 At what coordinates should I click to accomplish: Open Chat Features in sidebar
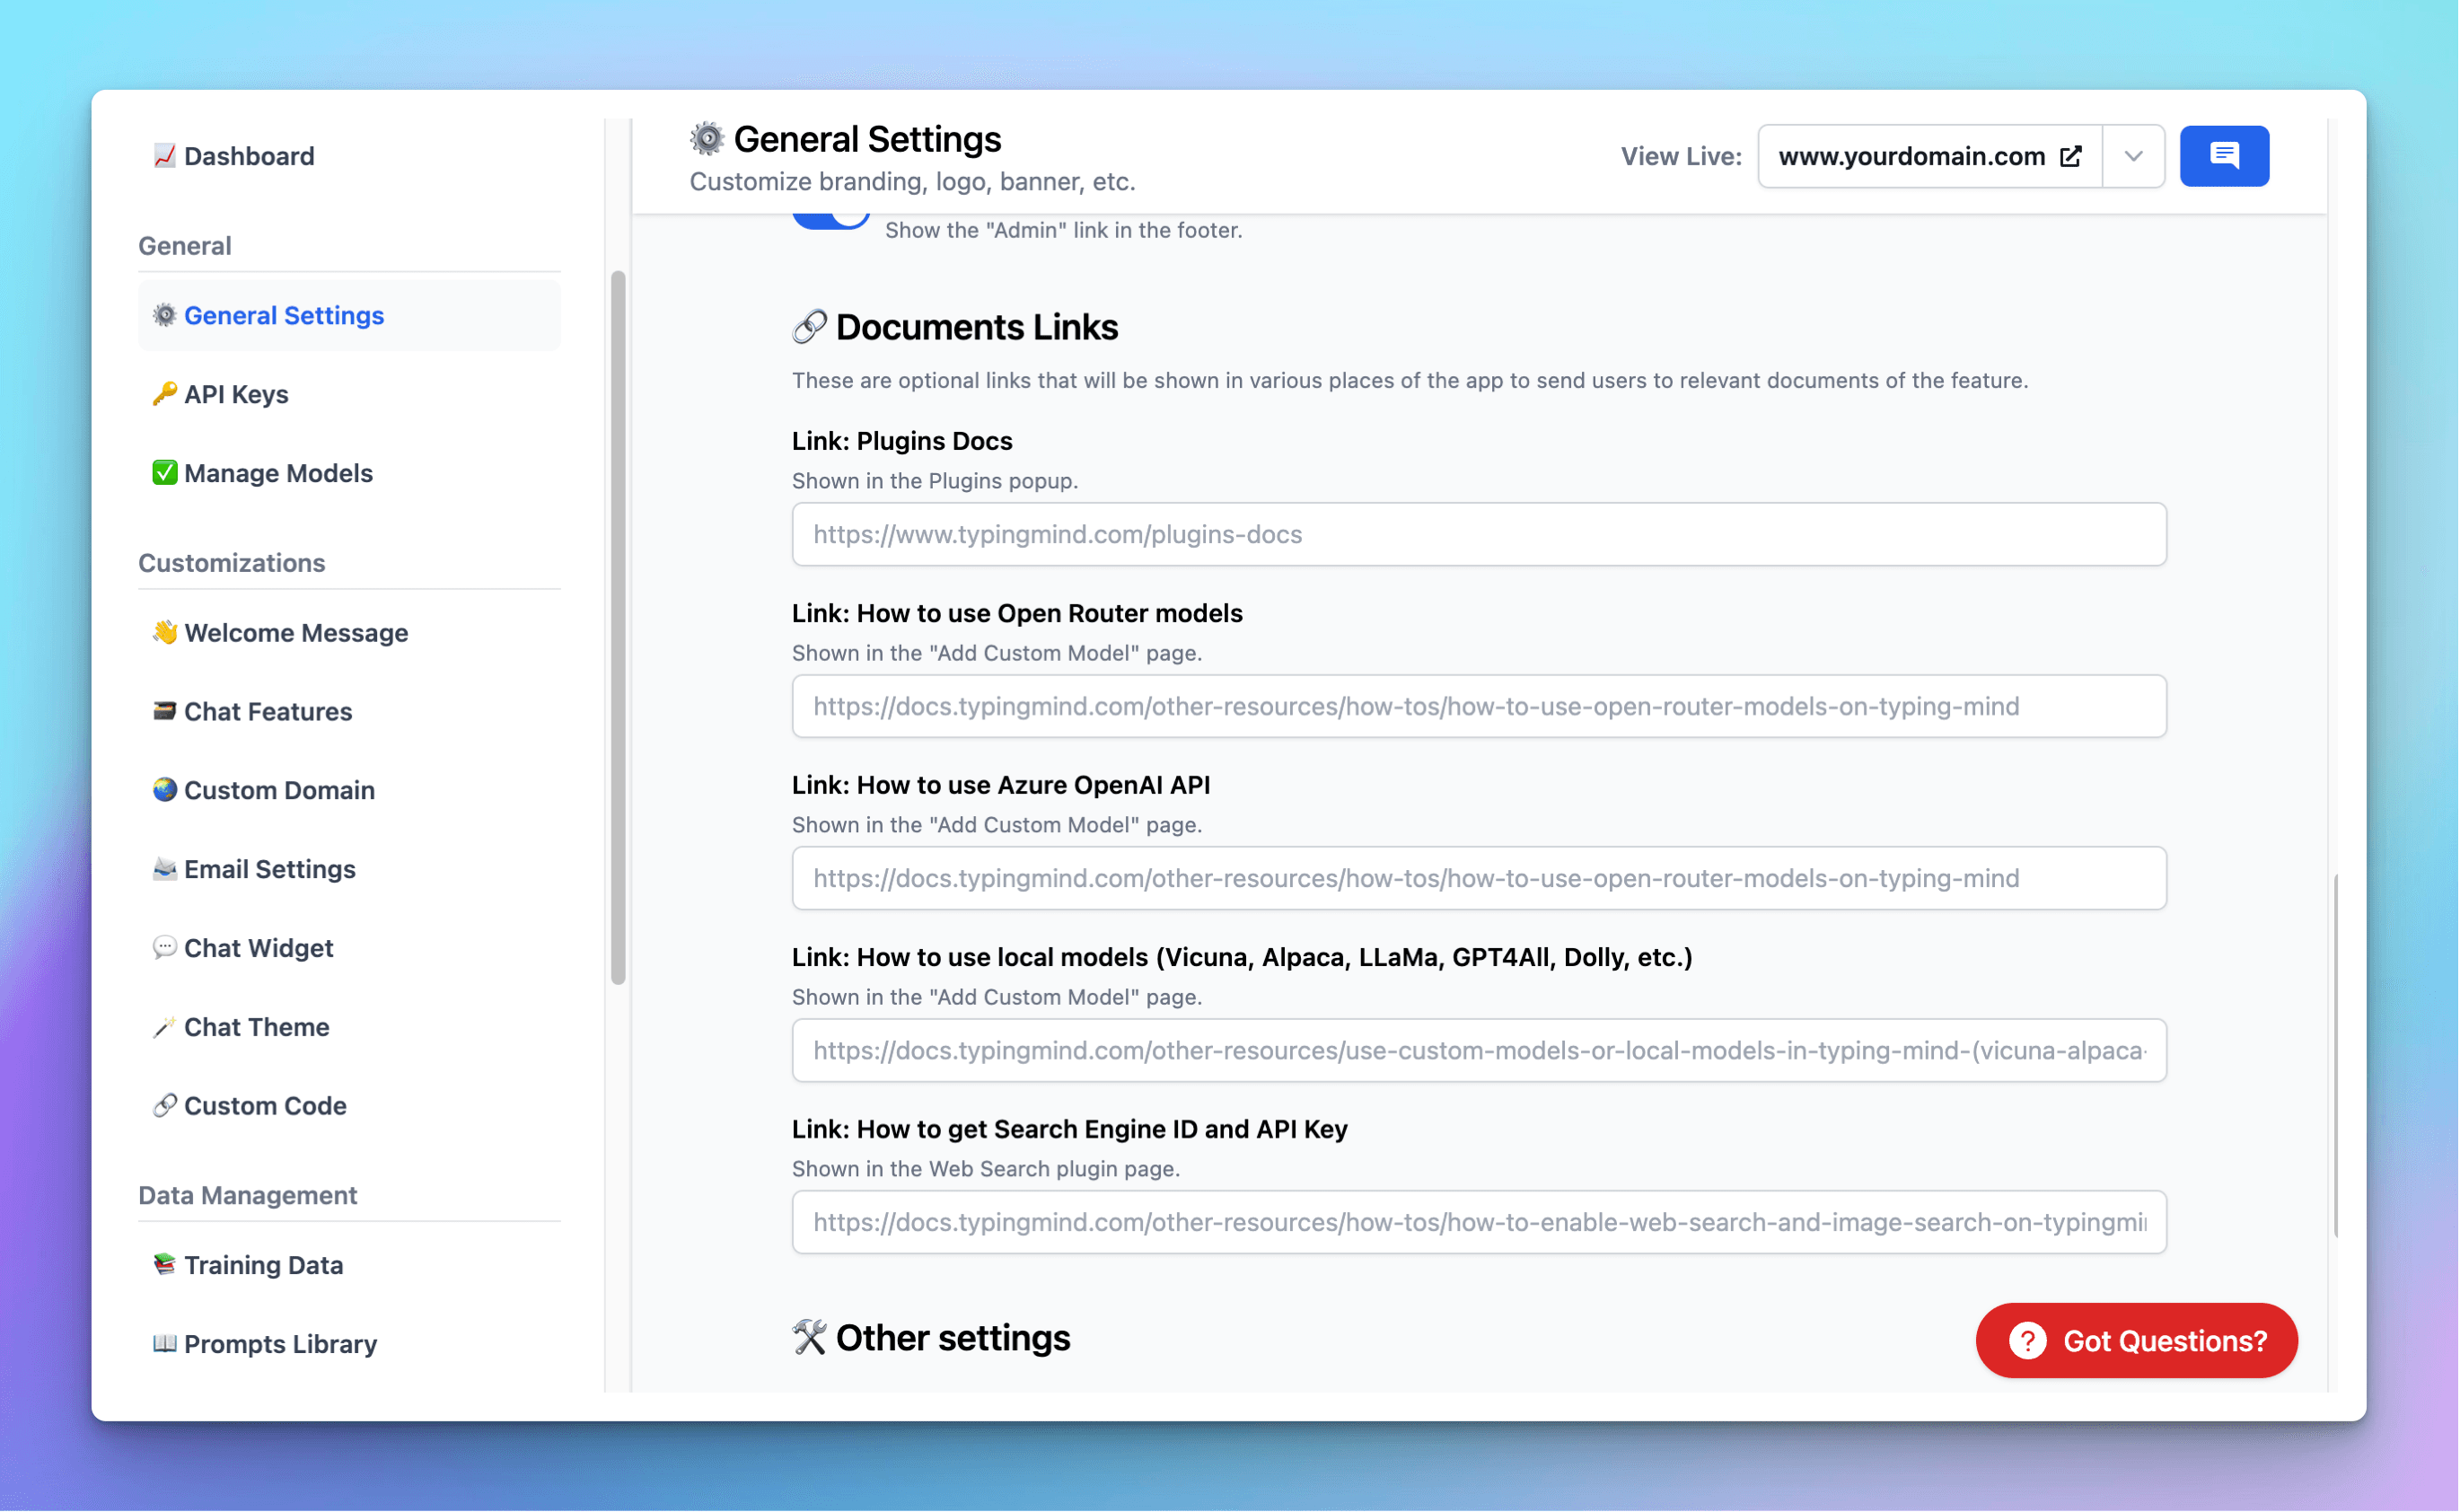267,711
